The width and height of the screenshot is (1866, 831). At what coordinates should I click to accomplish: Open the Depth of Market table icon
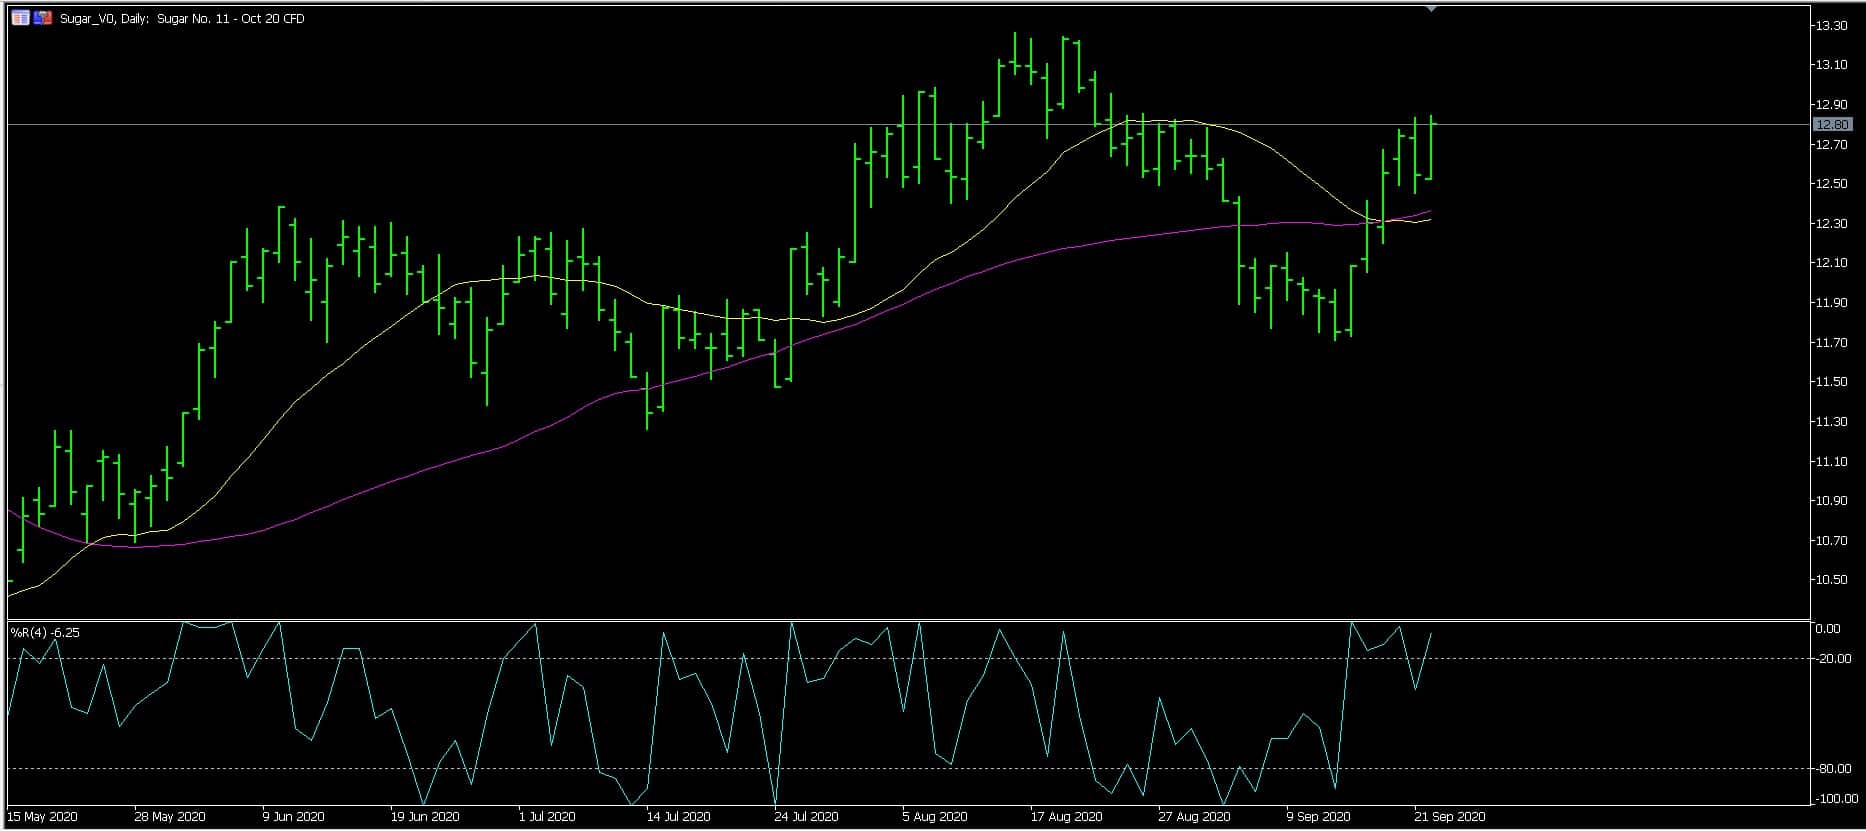click(20, 18)
